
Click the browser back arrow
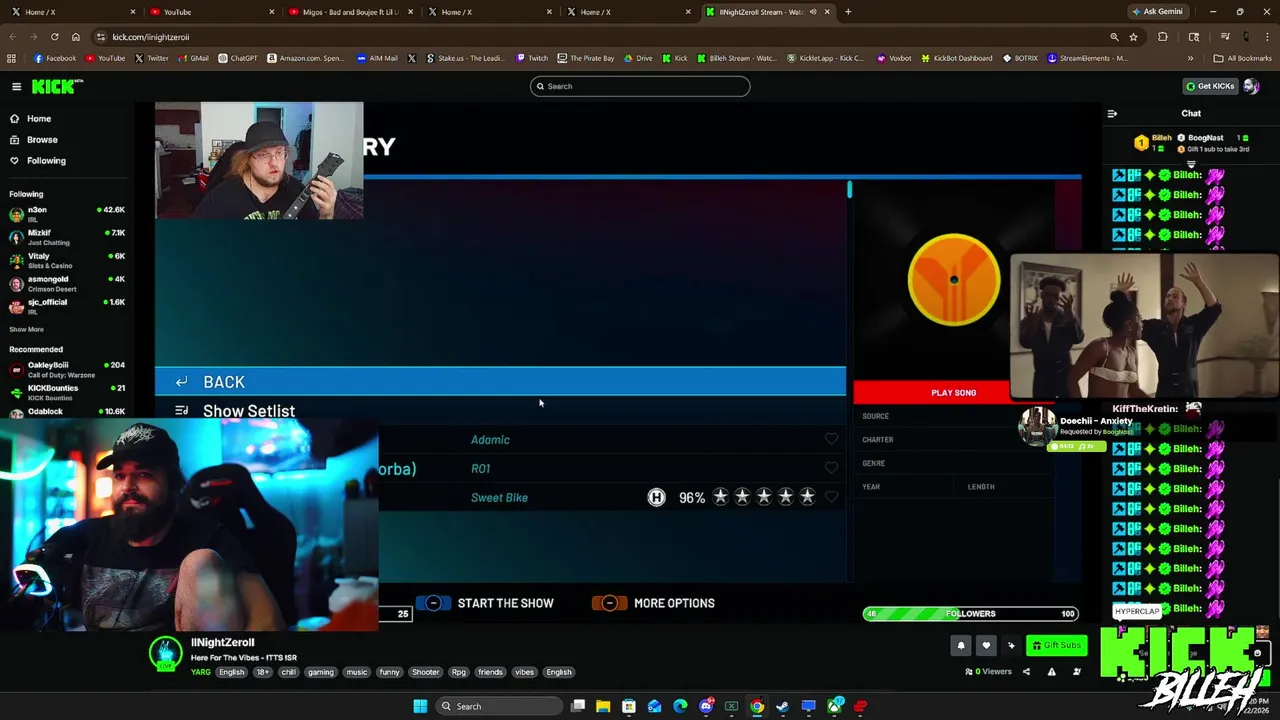12,37
